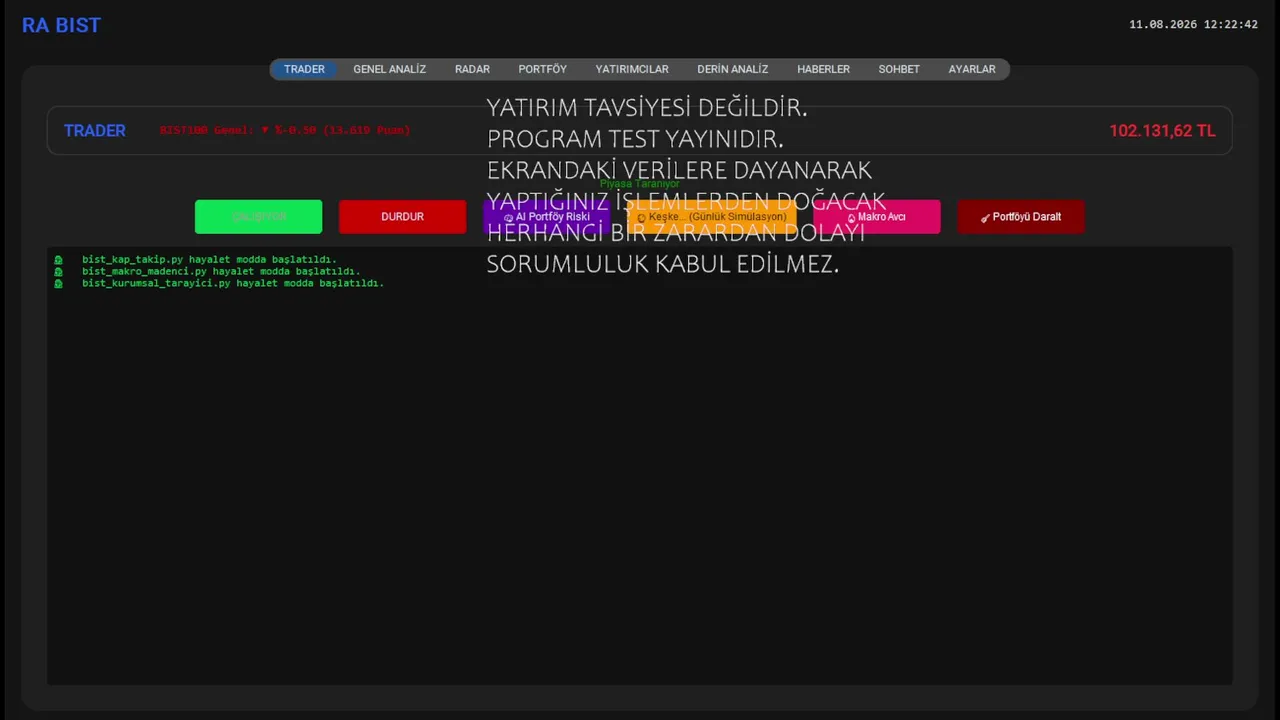Select the RADAR tab

(x=472, y=69)
